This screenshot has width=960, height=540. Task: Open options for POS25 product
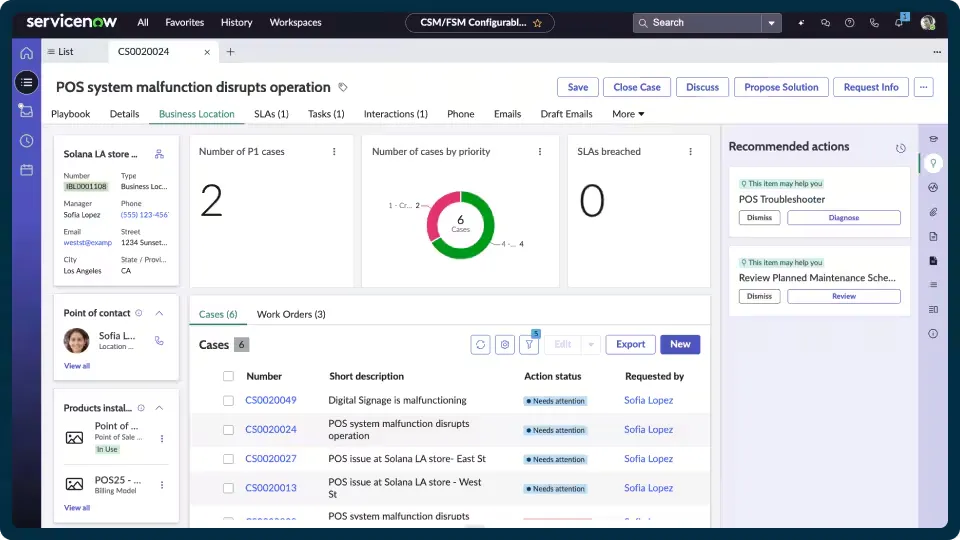[162, 485]
